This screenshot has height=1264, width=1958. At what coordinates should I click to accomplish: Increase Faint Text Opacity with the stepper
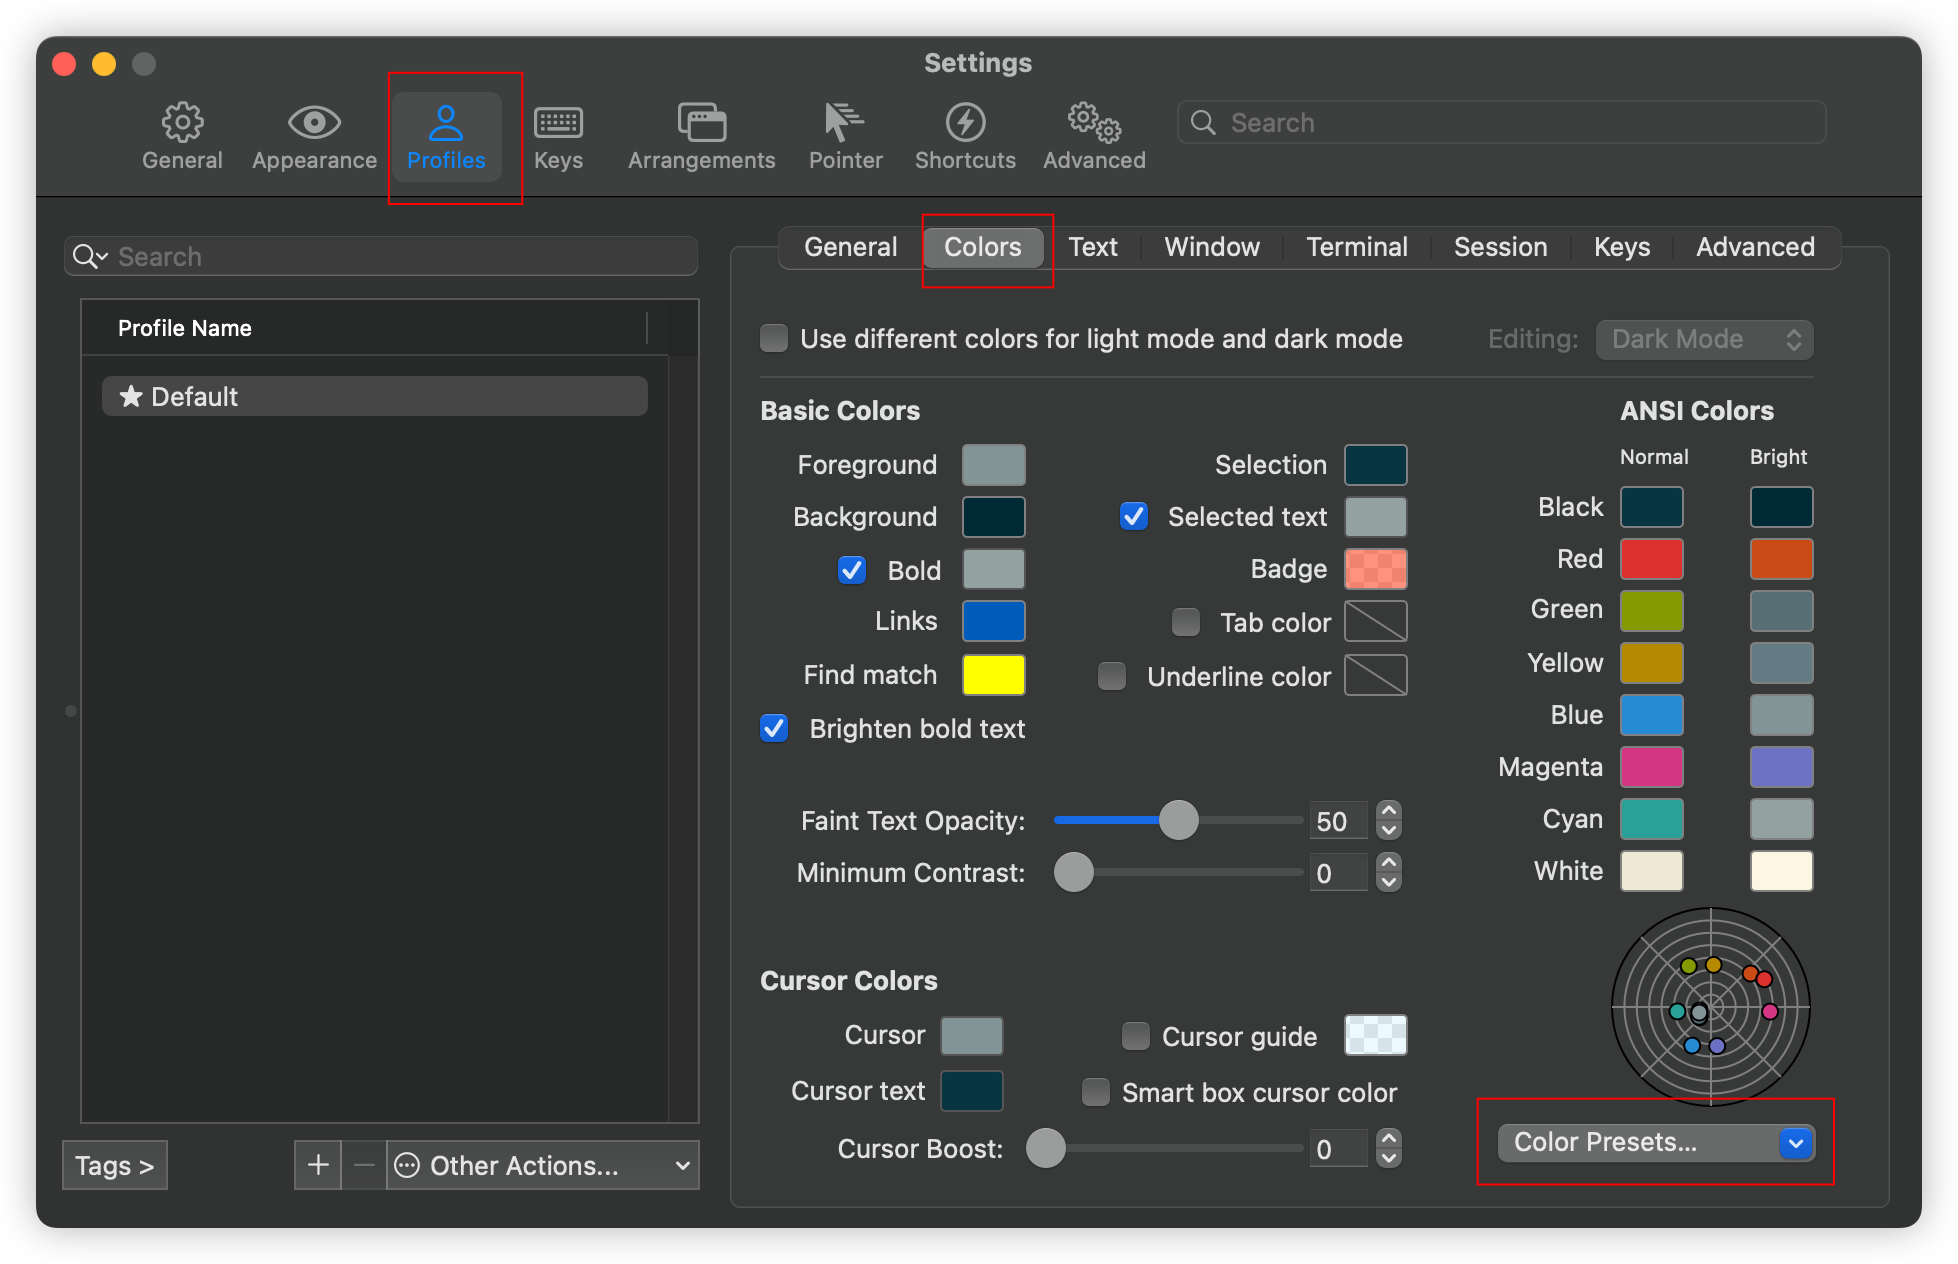(x=1389, y=811)
